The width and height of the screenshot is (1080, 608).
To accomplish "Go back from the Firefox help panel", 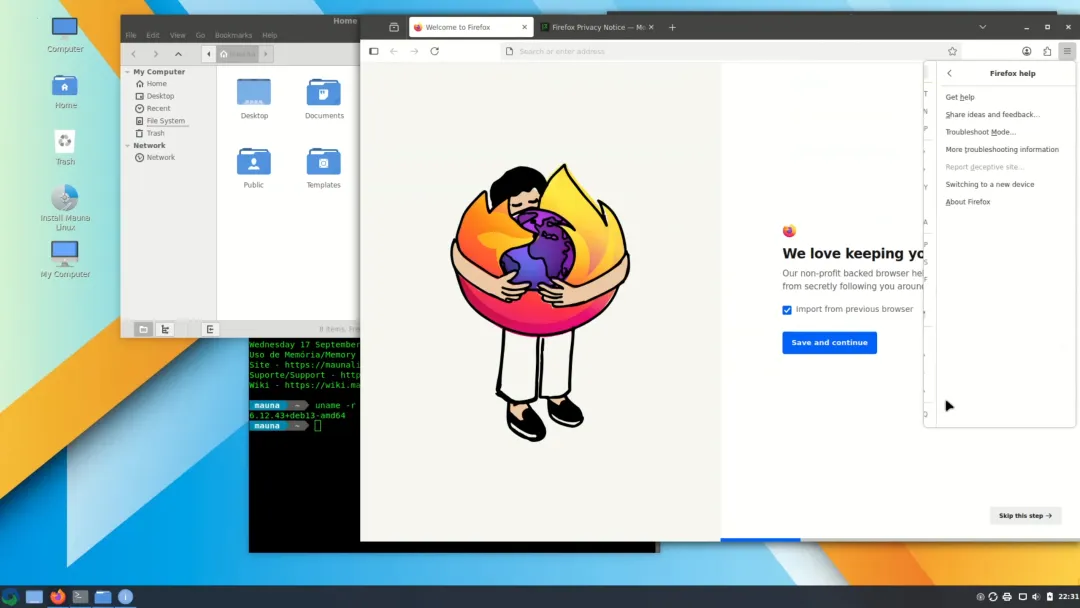I will tap(949, 73).
